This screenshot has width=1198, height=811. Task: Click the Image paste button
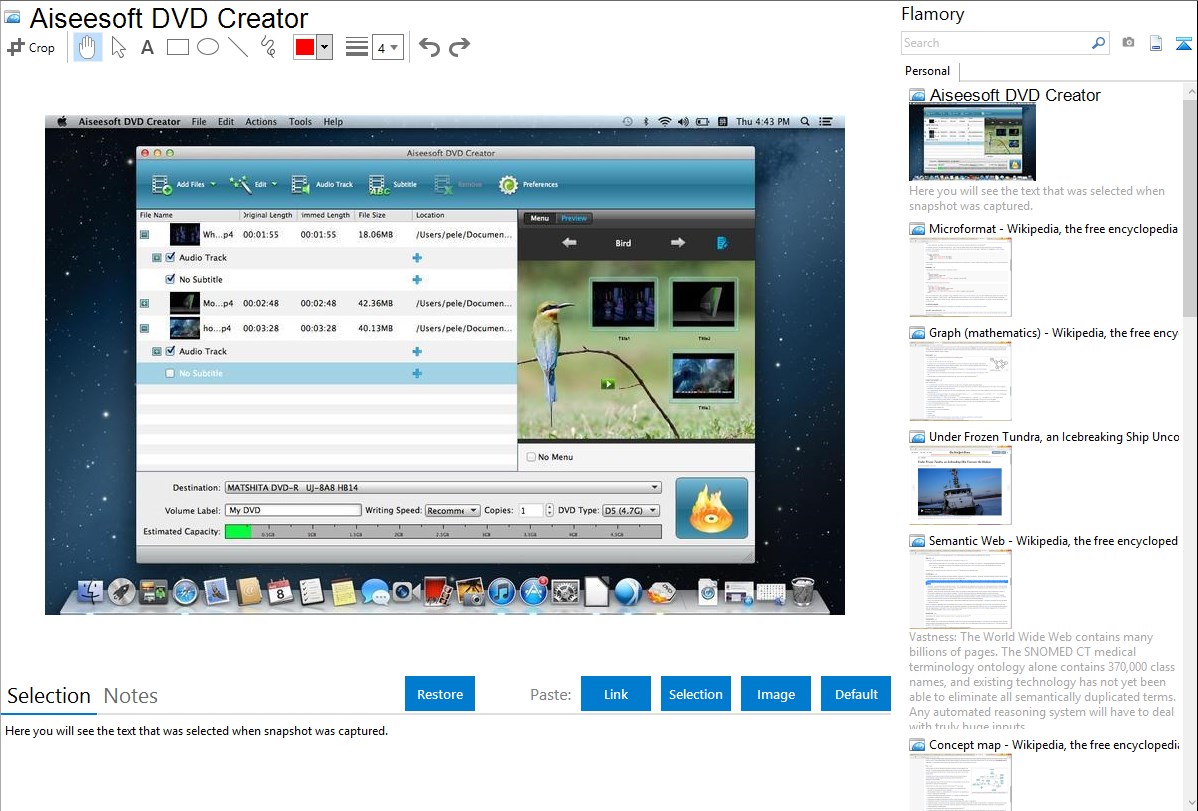click(775, 694)
